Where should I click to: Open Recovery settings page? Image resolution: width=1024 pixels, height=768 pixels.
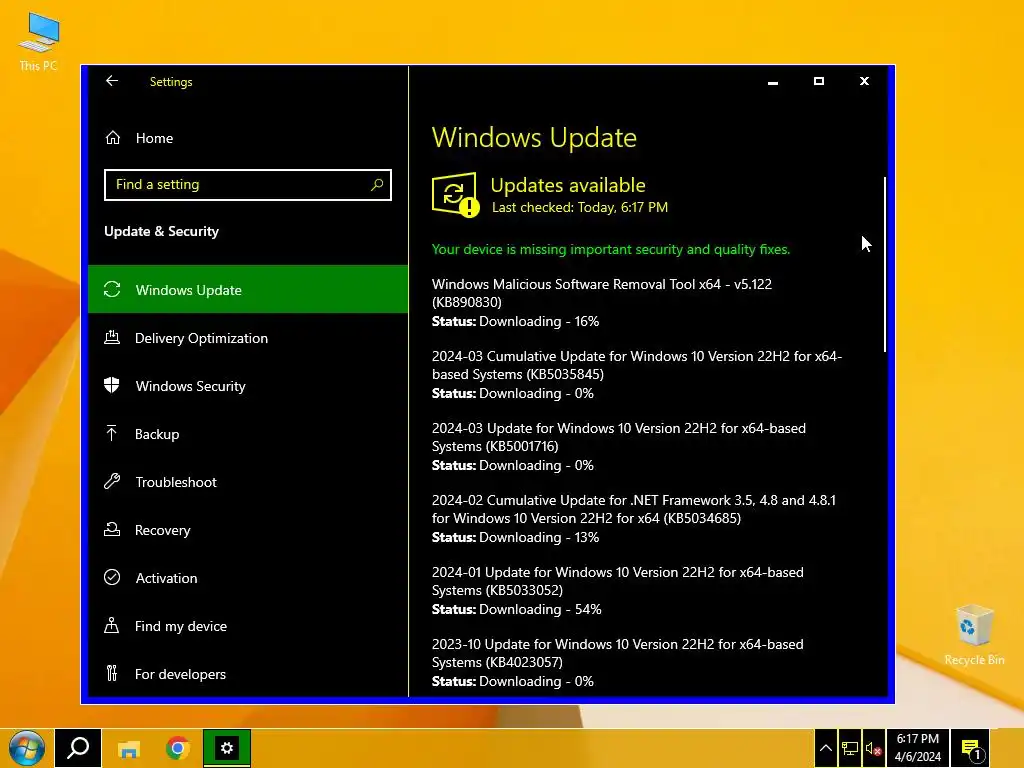pos(248,530)
